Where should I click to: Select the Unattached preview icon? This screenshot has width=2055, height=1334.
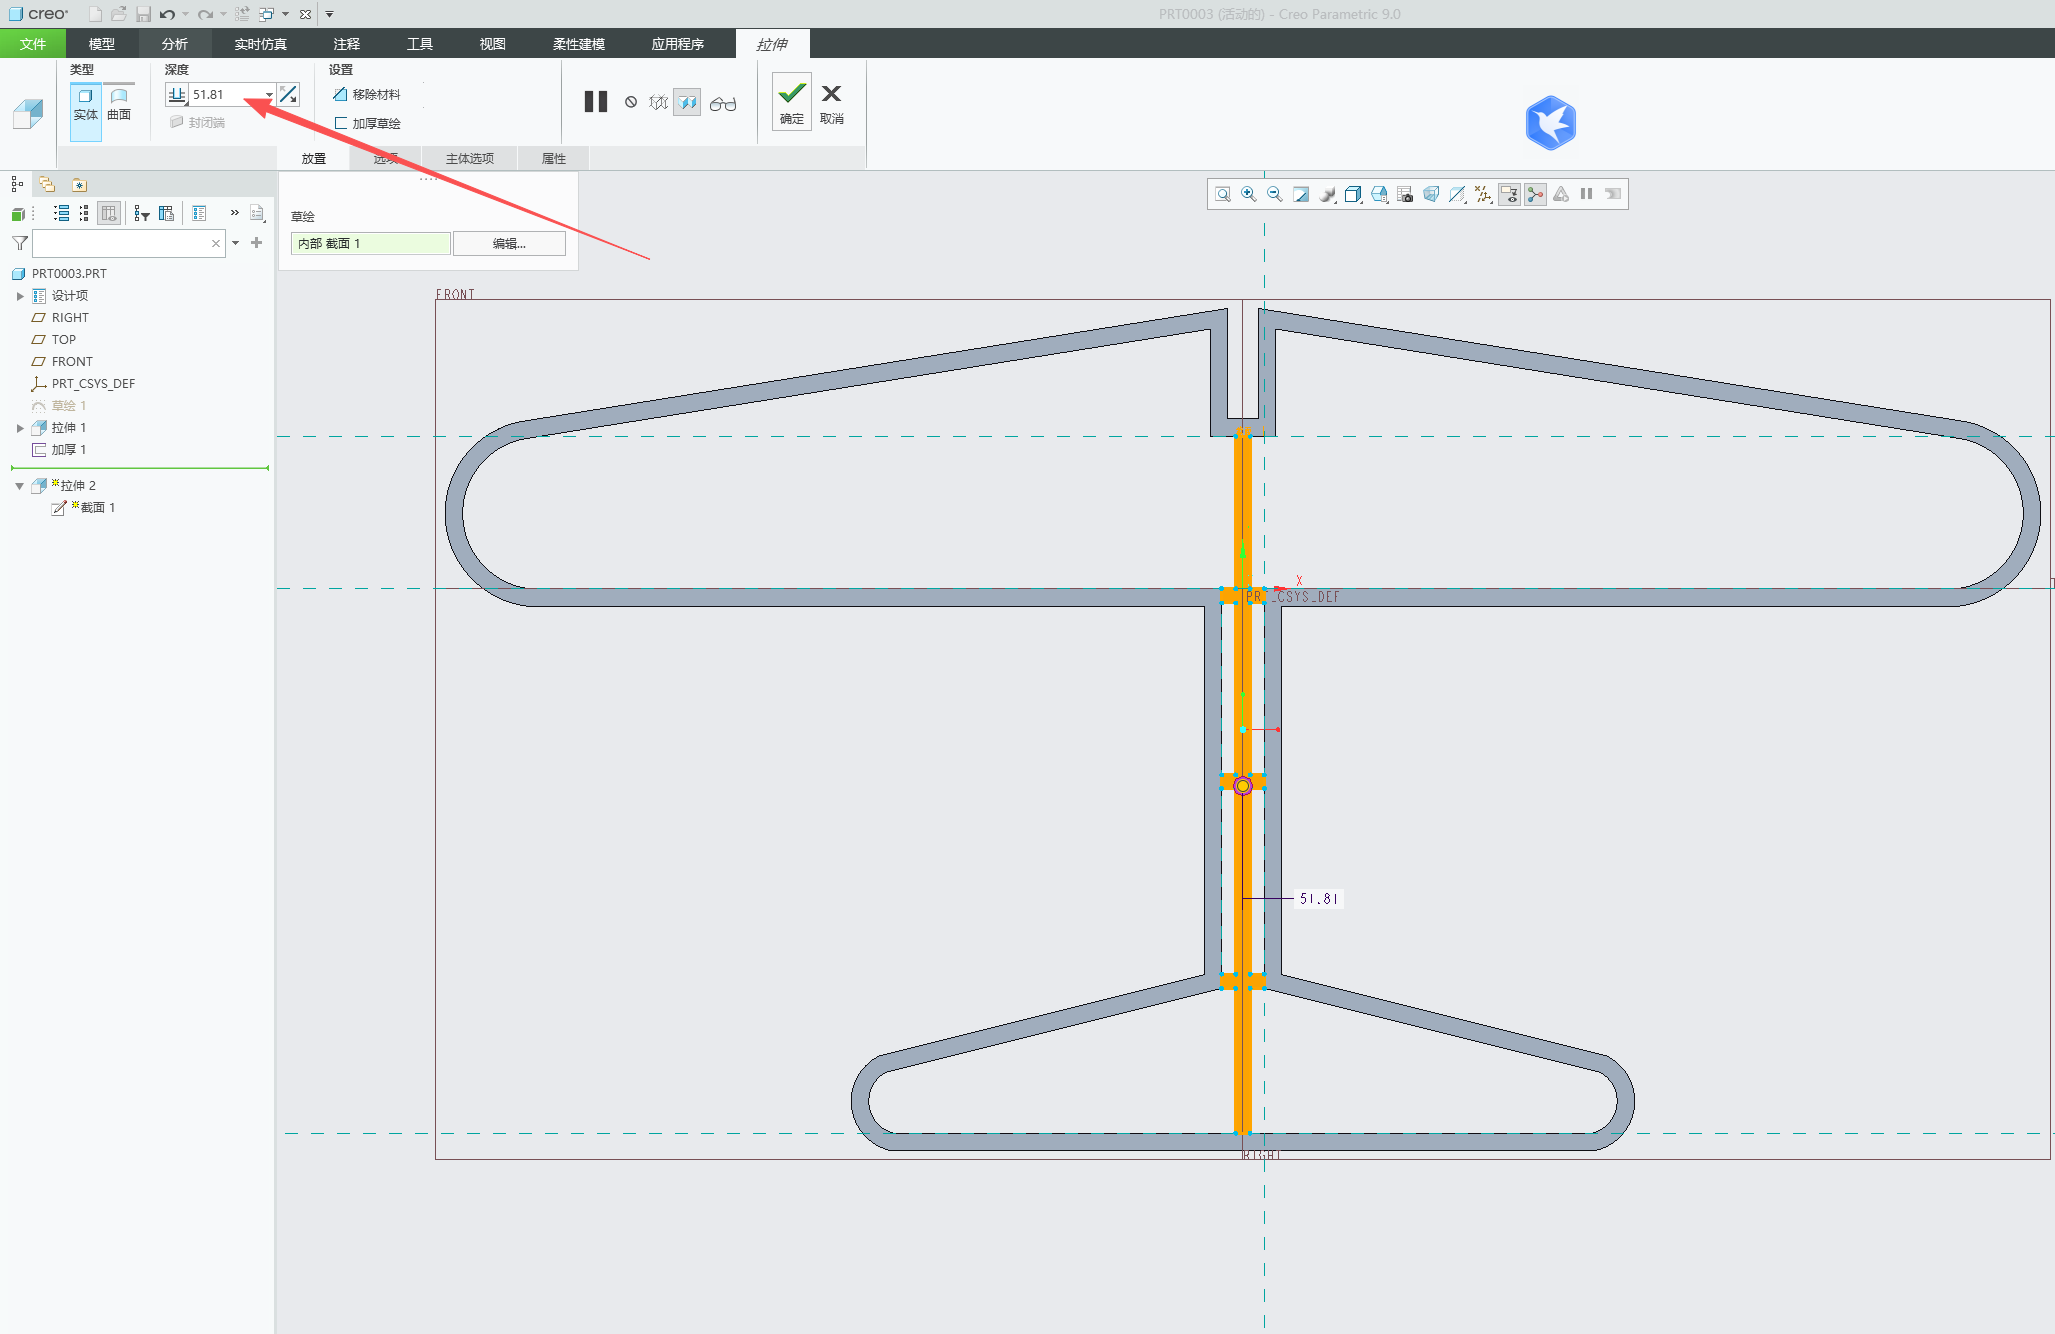pyautogui.click(x=658, y=102)
